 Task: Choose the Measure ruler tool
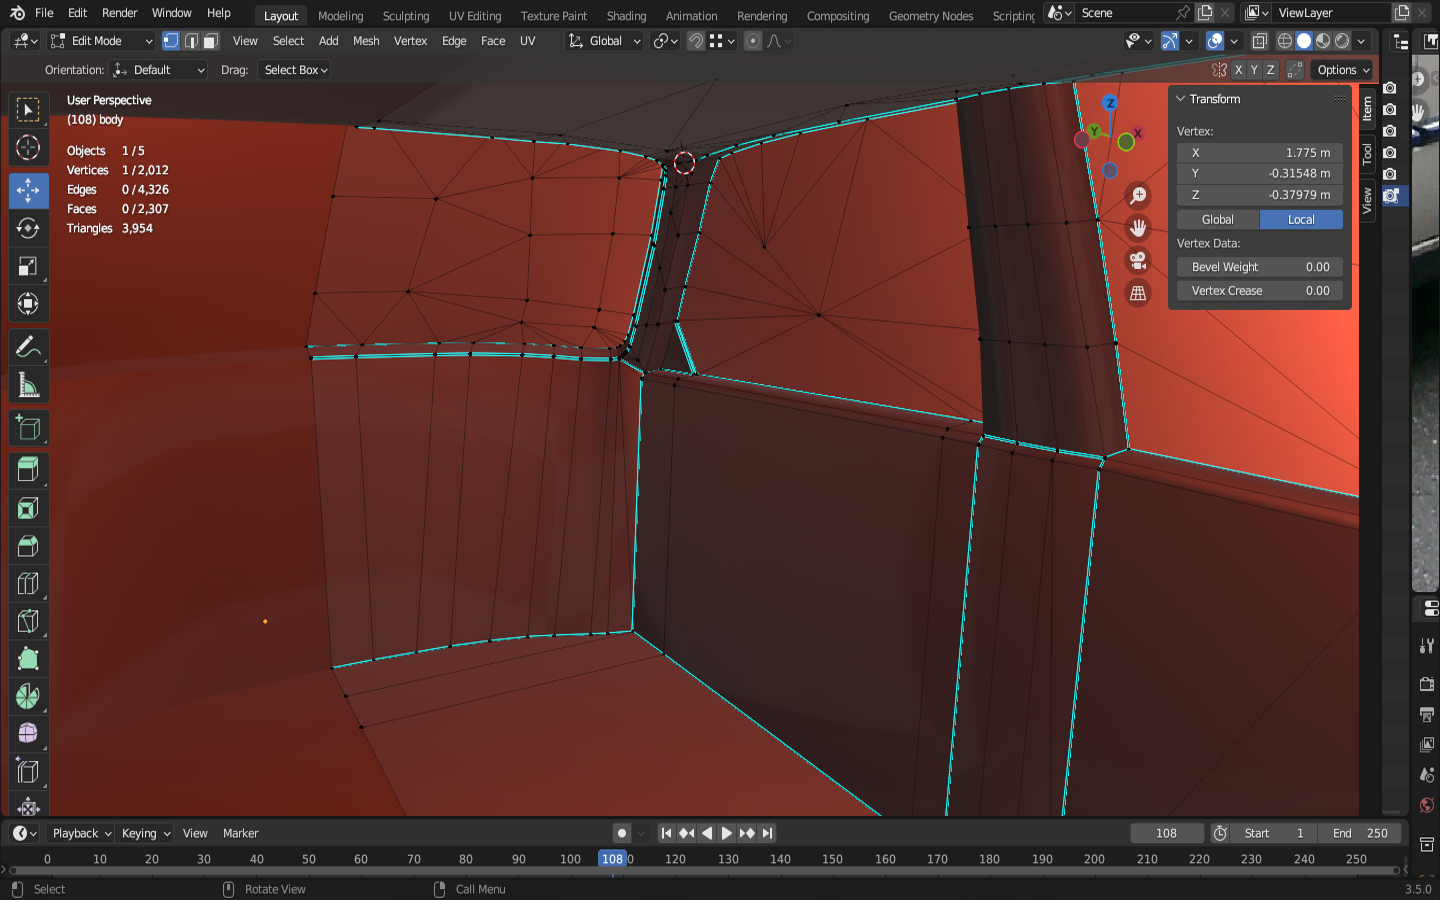pos(28,385)
